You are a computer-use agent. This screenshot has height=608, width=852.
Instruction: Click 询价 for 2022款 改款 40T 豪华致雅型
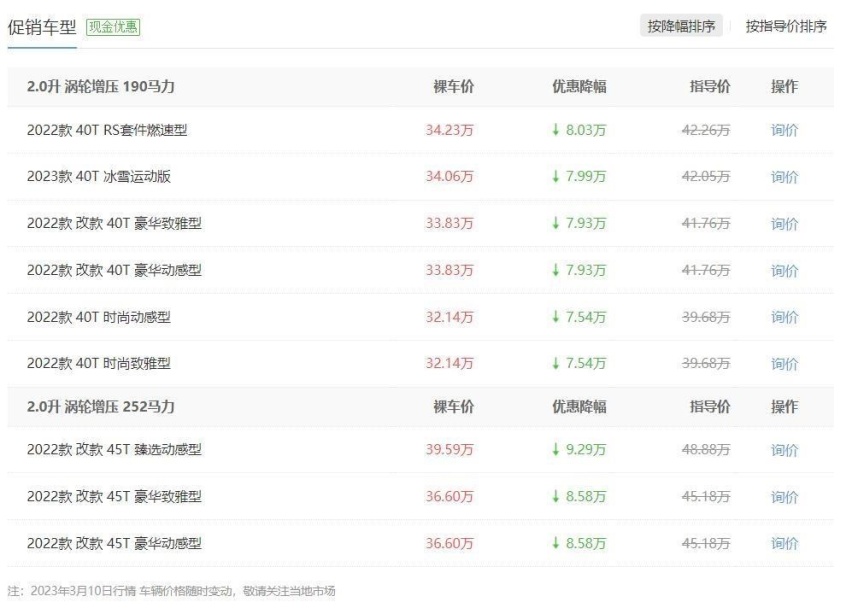784,224
